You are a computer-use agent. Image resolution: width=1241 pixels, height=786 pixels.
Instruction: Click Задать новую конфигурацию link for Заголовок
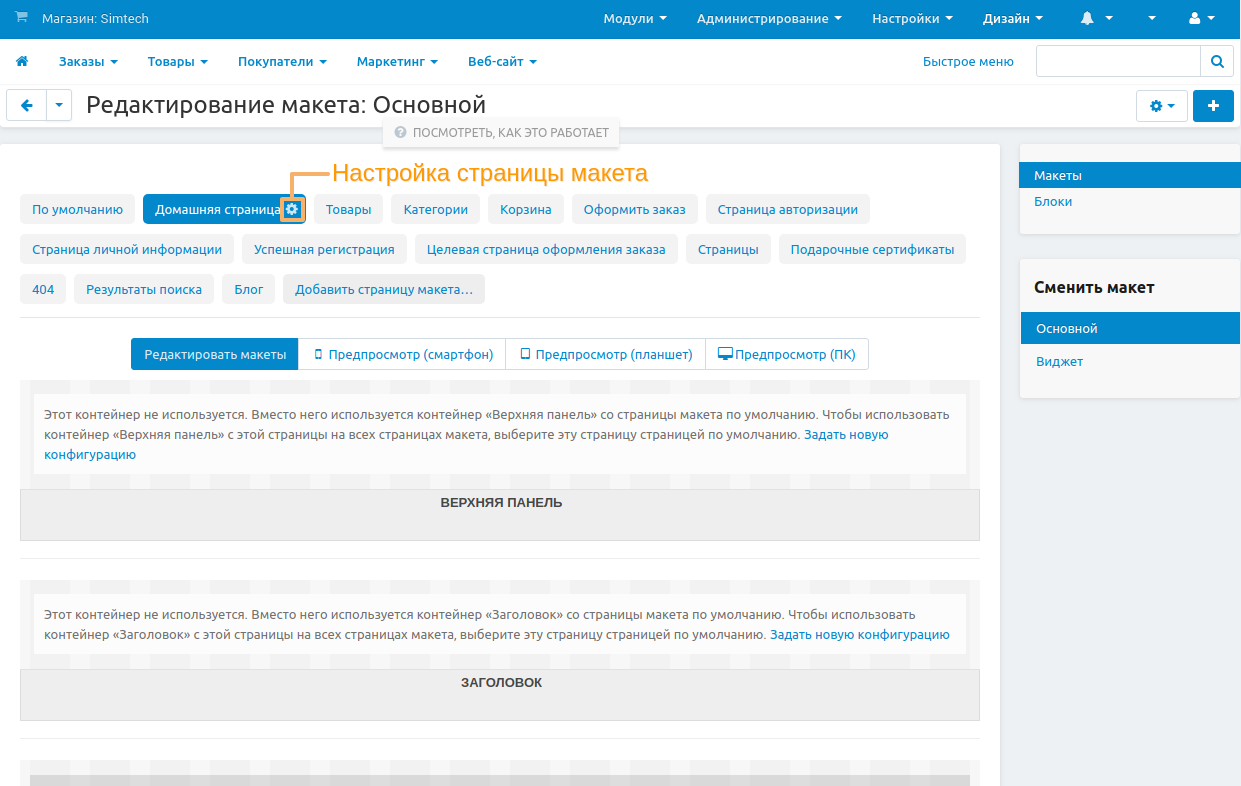[x=859, y=635]
